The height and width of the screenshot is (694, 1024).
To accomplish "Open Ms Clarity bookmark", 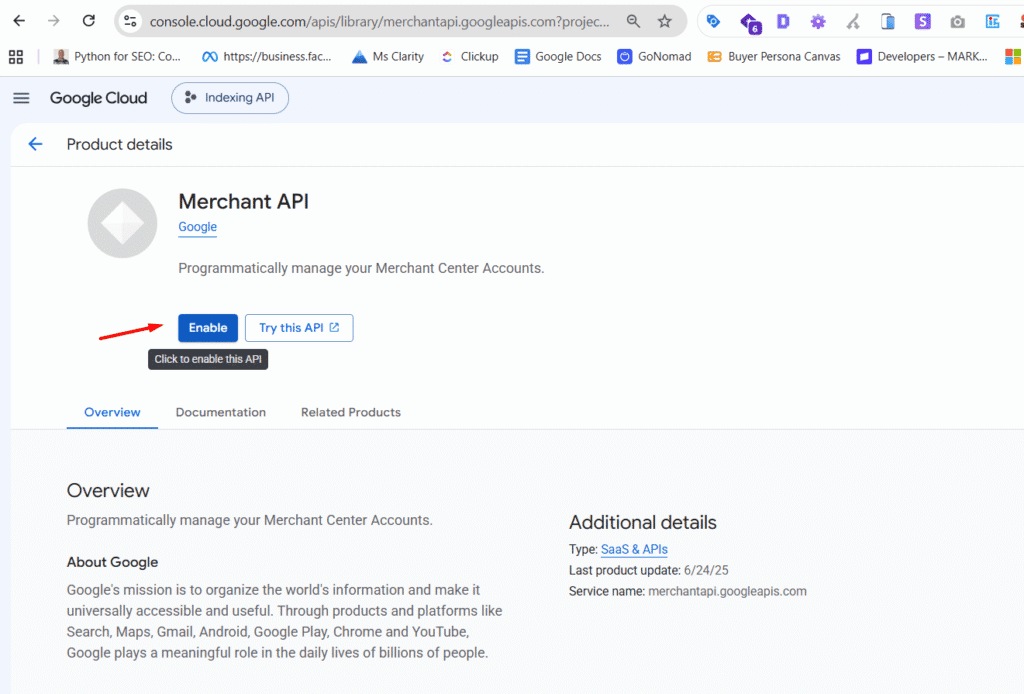I will pos(388,57).
